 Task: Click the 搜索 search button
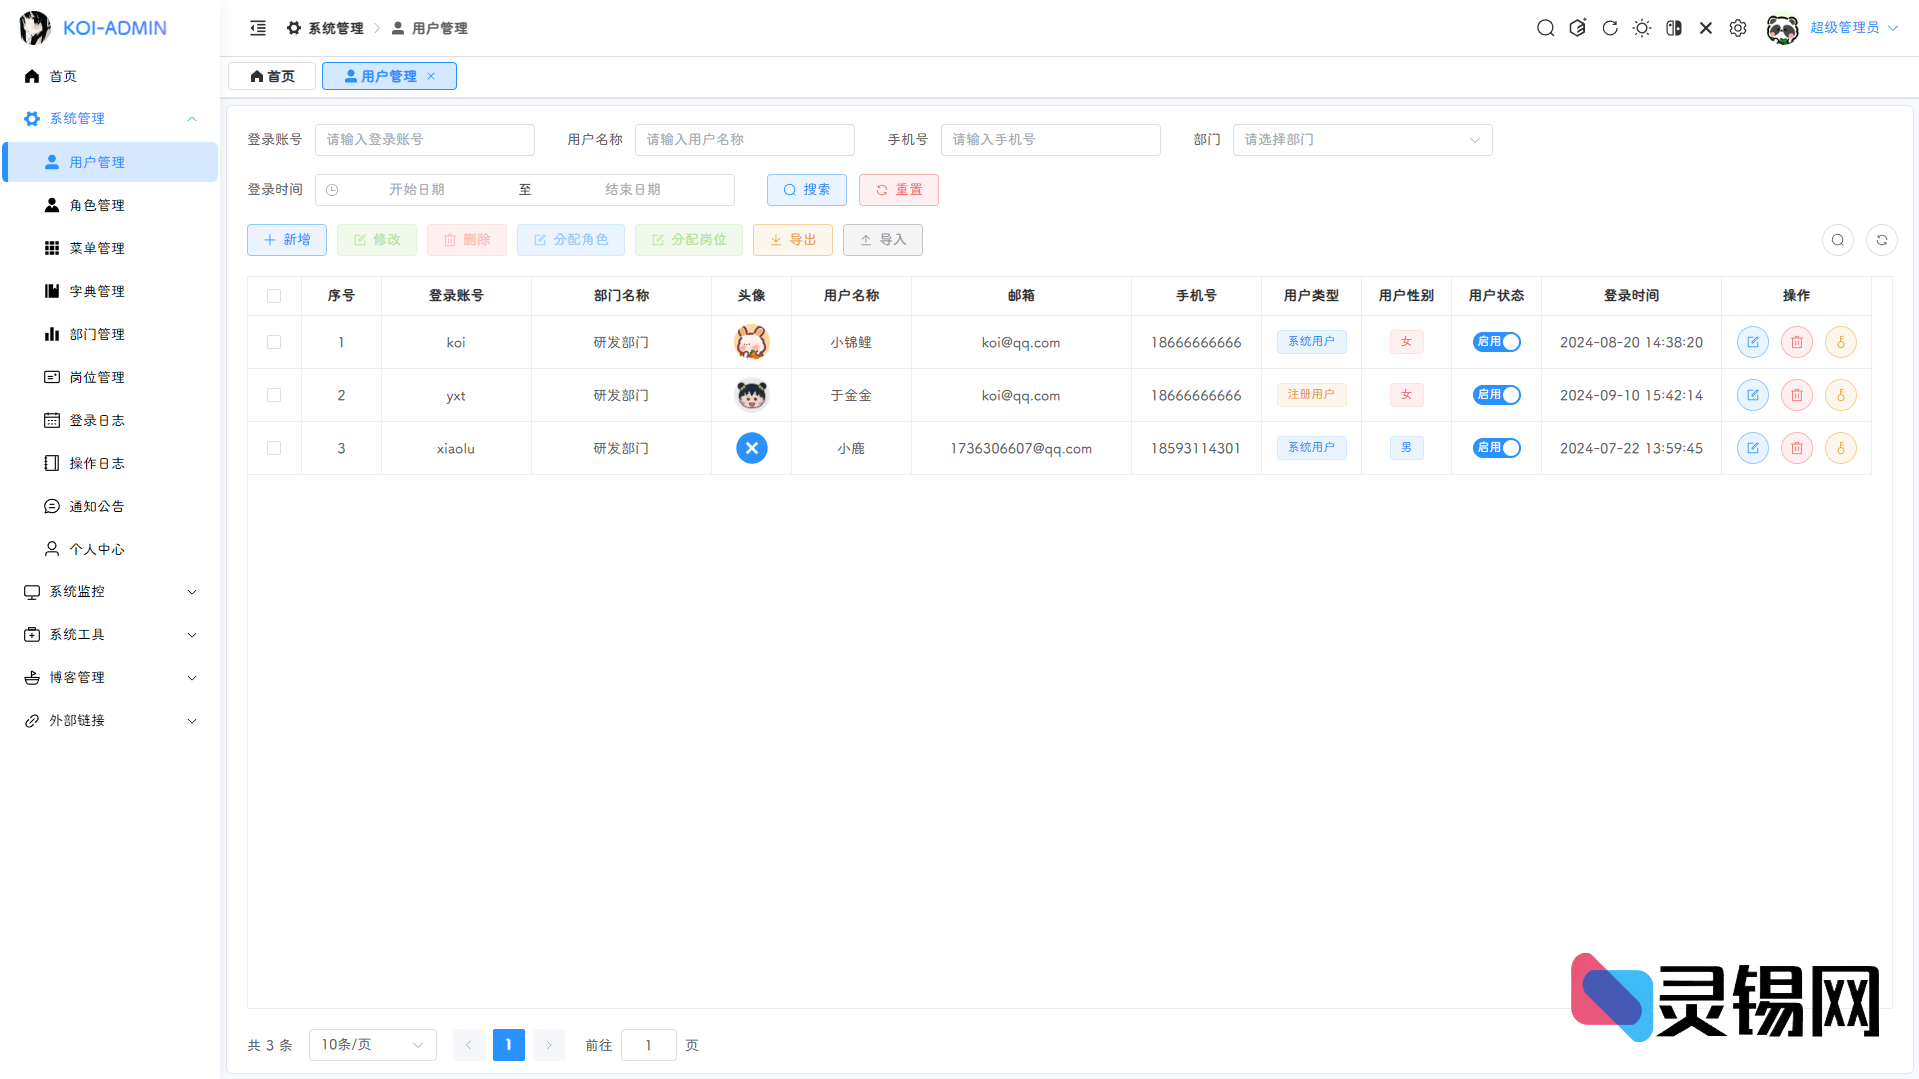[x=807, y=189]
